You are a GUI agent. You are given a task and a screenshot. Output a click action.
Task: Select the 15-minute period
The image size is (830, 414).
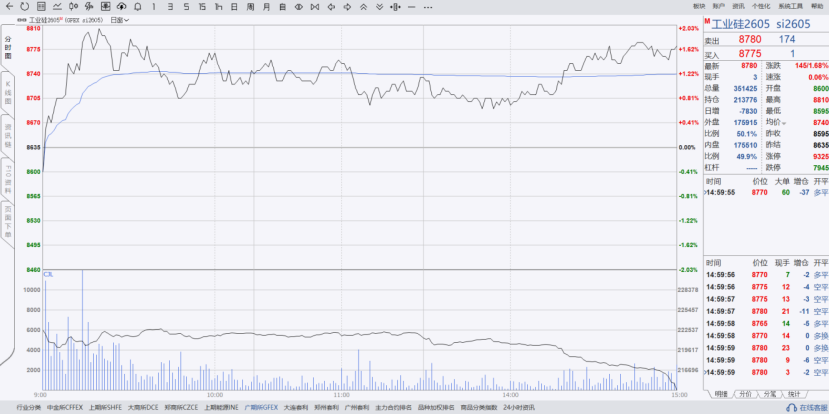tap(202, 7)
